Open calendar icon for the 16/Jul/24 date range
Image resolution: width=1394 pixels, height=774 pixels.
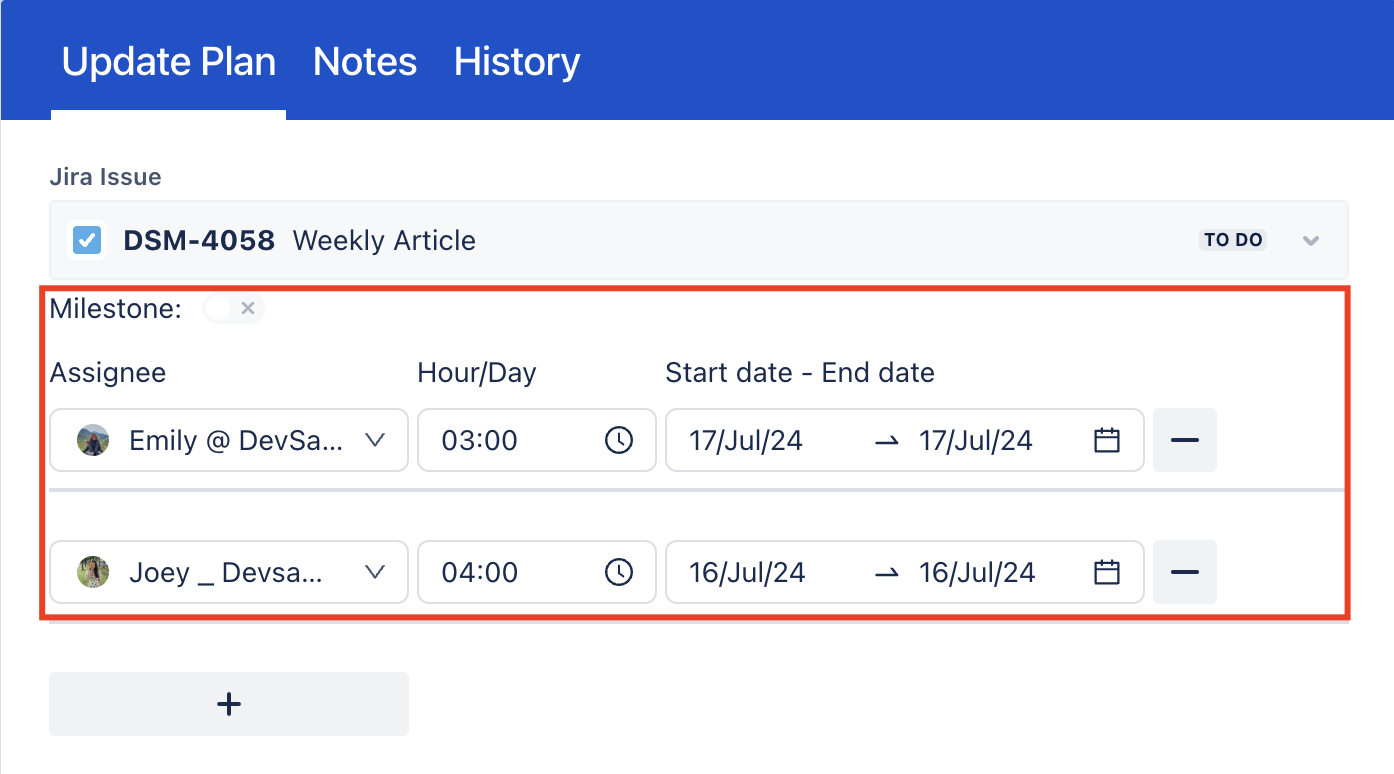(1106, 572)
